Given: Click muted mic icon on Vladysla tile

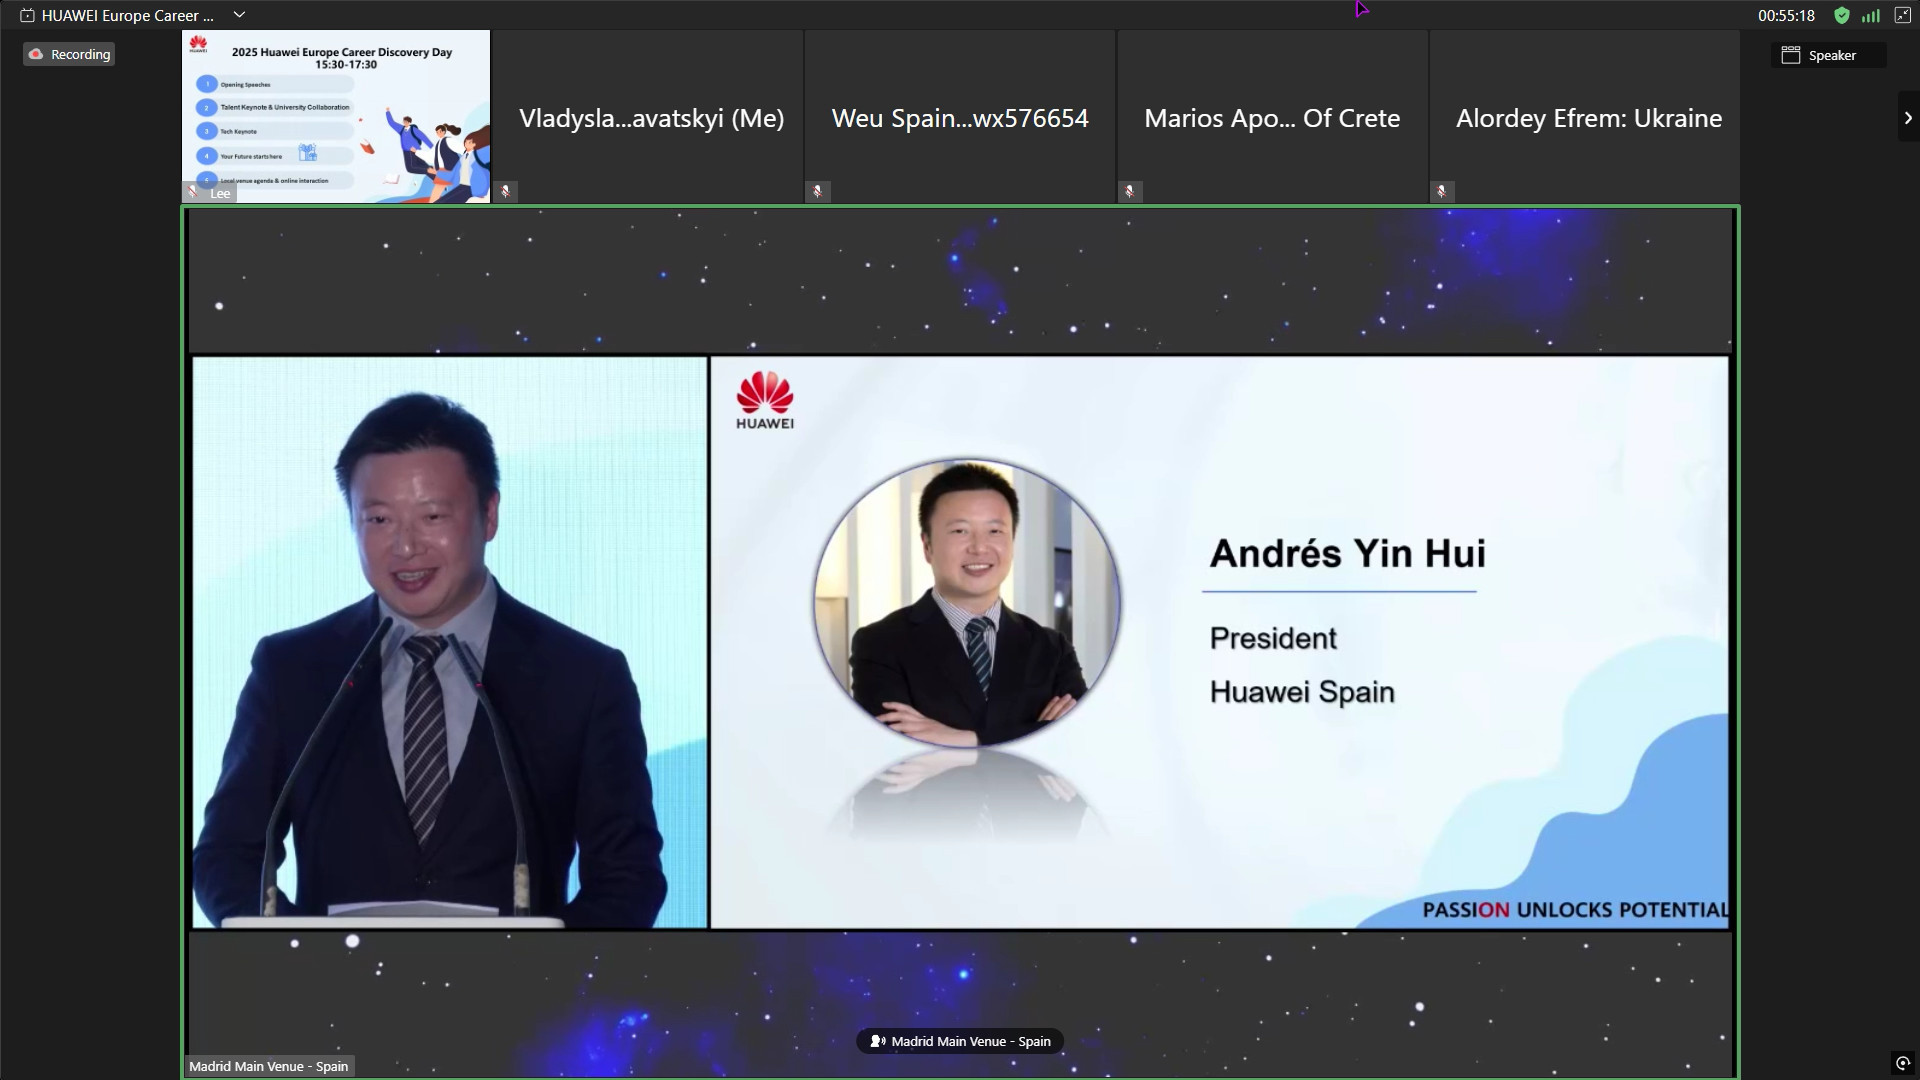Looking at the screenshot, I should [x=506, y=191].
